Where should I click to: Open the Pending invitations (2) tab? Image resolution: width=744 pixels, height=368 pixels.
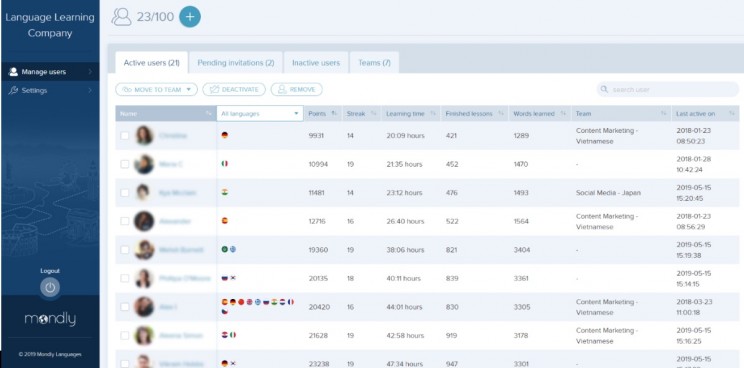pos(236,63)
